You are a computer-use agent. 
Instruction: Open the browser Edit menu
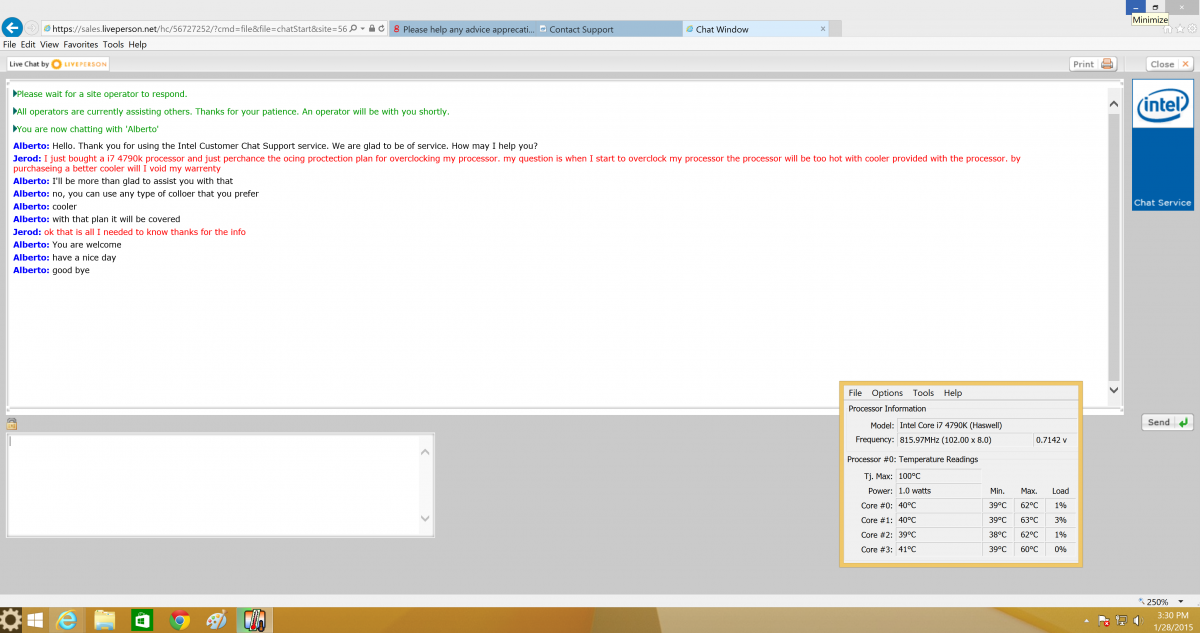[x=28, y=44]
